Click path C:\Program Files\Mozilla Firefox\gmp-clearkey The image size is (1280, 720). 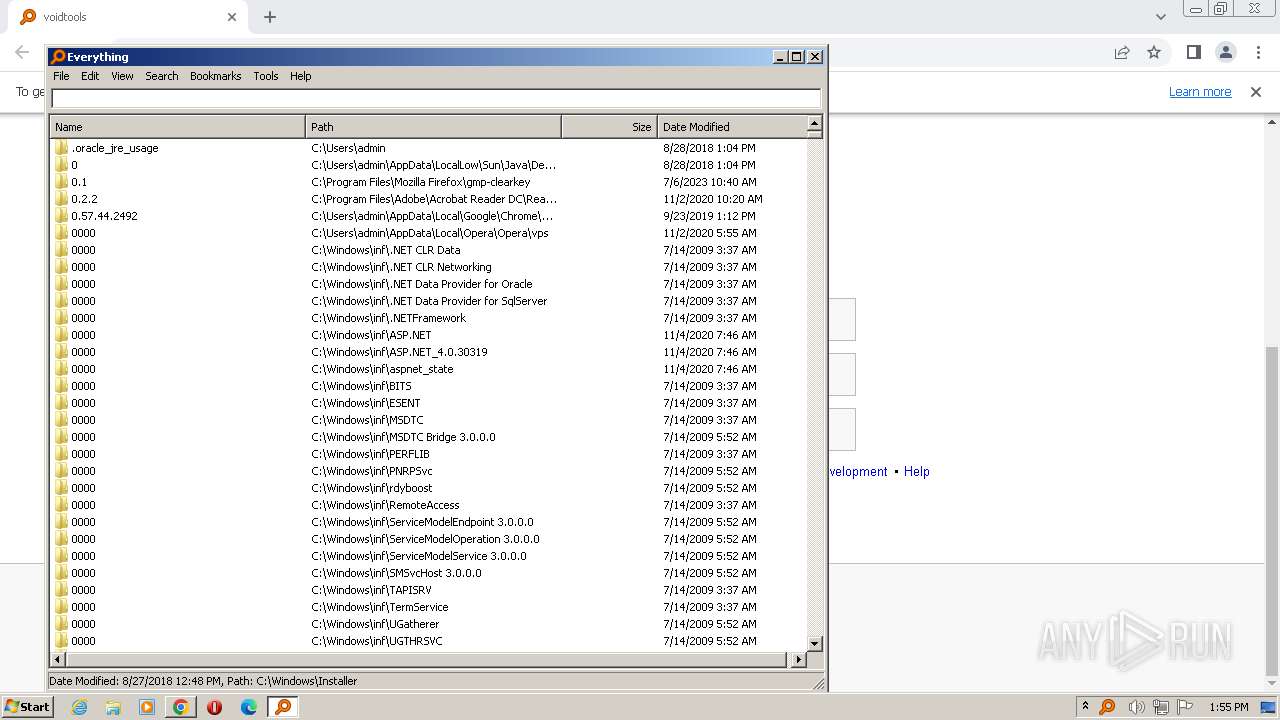point(421,182)
